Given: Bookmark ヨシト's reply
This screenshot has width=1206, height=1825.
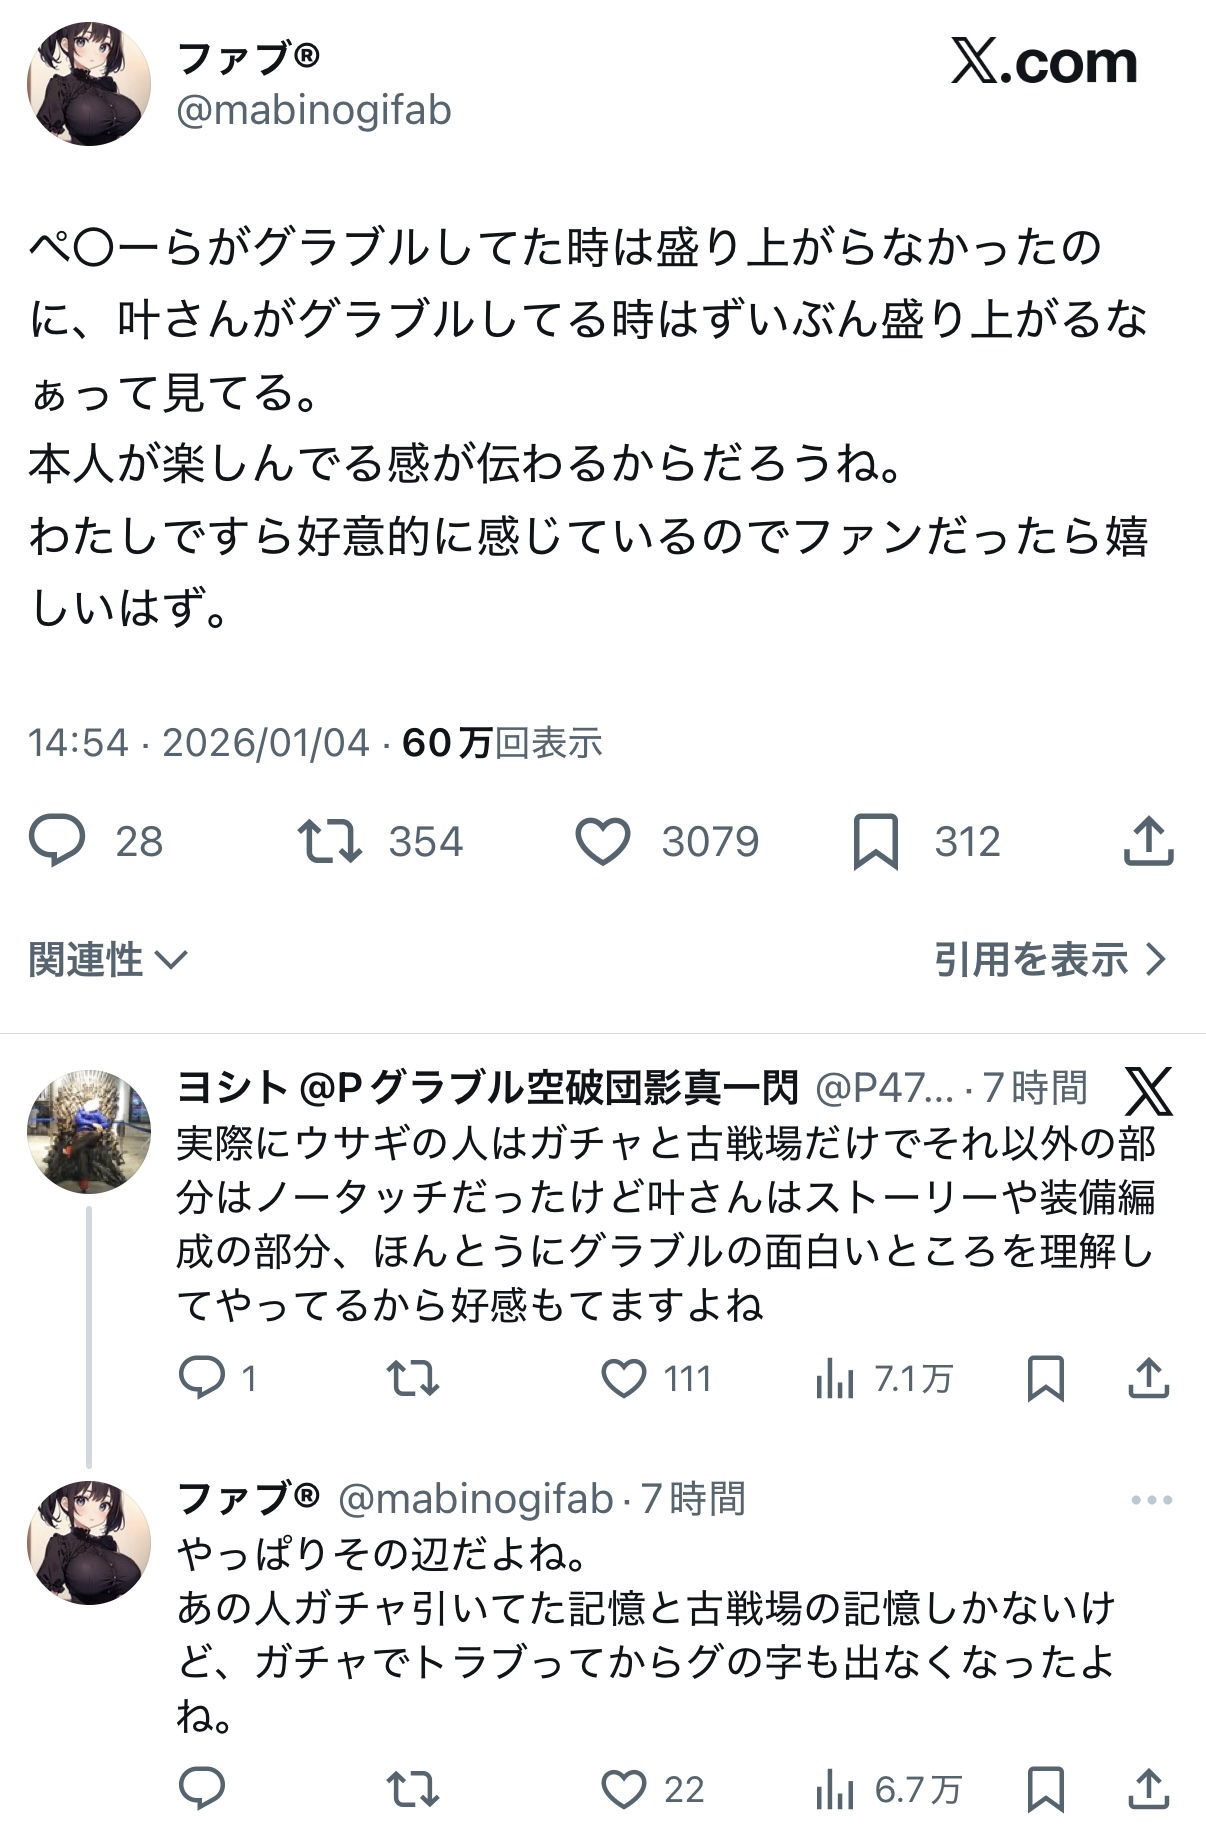Looking at the screenshot, I should click(1046, 1380).
